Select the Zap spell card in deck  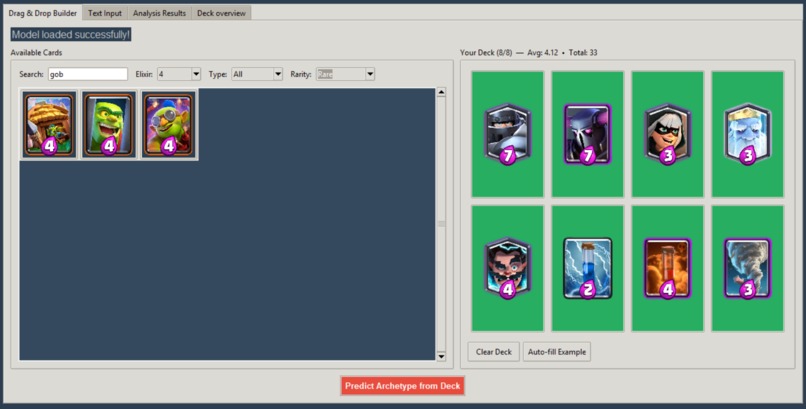(588, 269)
